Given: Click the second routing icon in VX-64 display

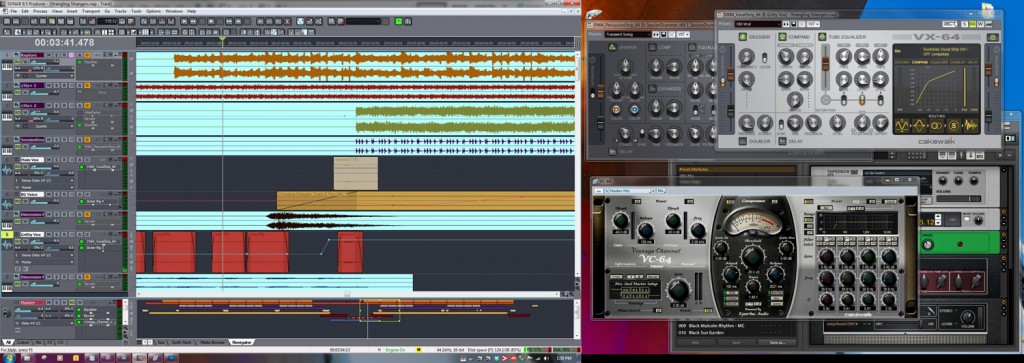Looking at the screenshot, I should point(920,125).
